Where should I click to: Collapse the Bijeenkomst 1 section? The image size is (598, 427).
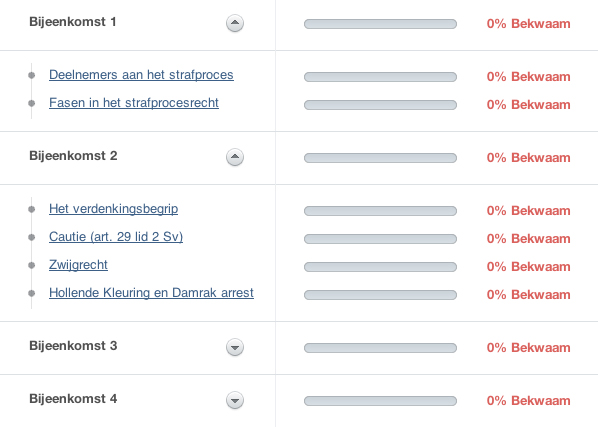[x=235, y=23]
